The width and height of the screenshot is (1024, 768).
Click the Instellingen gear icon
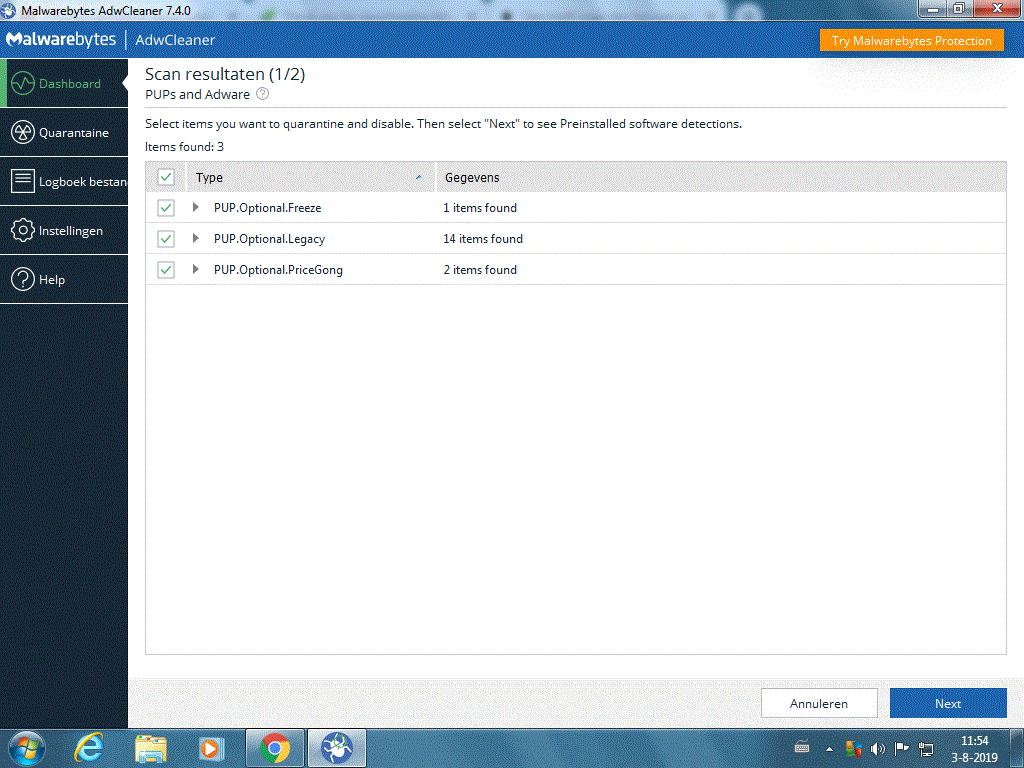[23, 231]
